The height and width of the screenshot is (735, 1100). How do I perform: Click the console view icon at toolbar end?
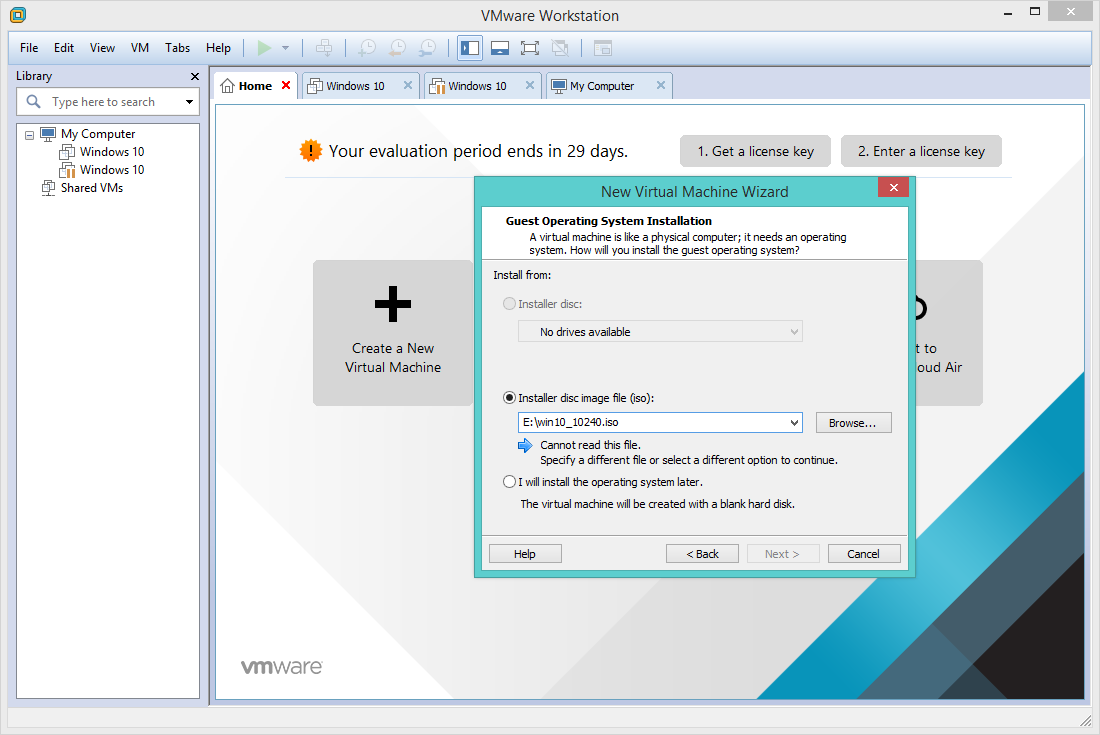[603, 48]
